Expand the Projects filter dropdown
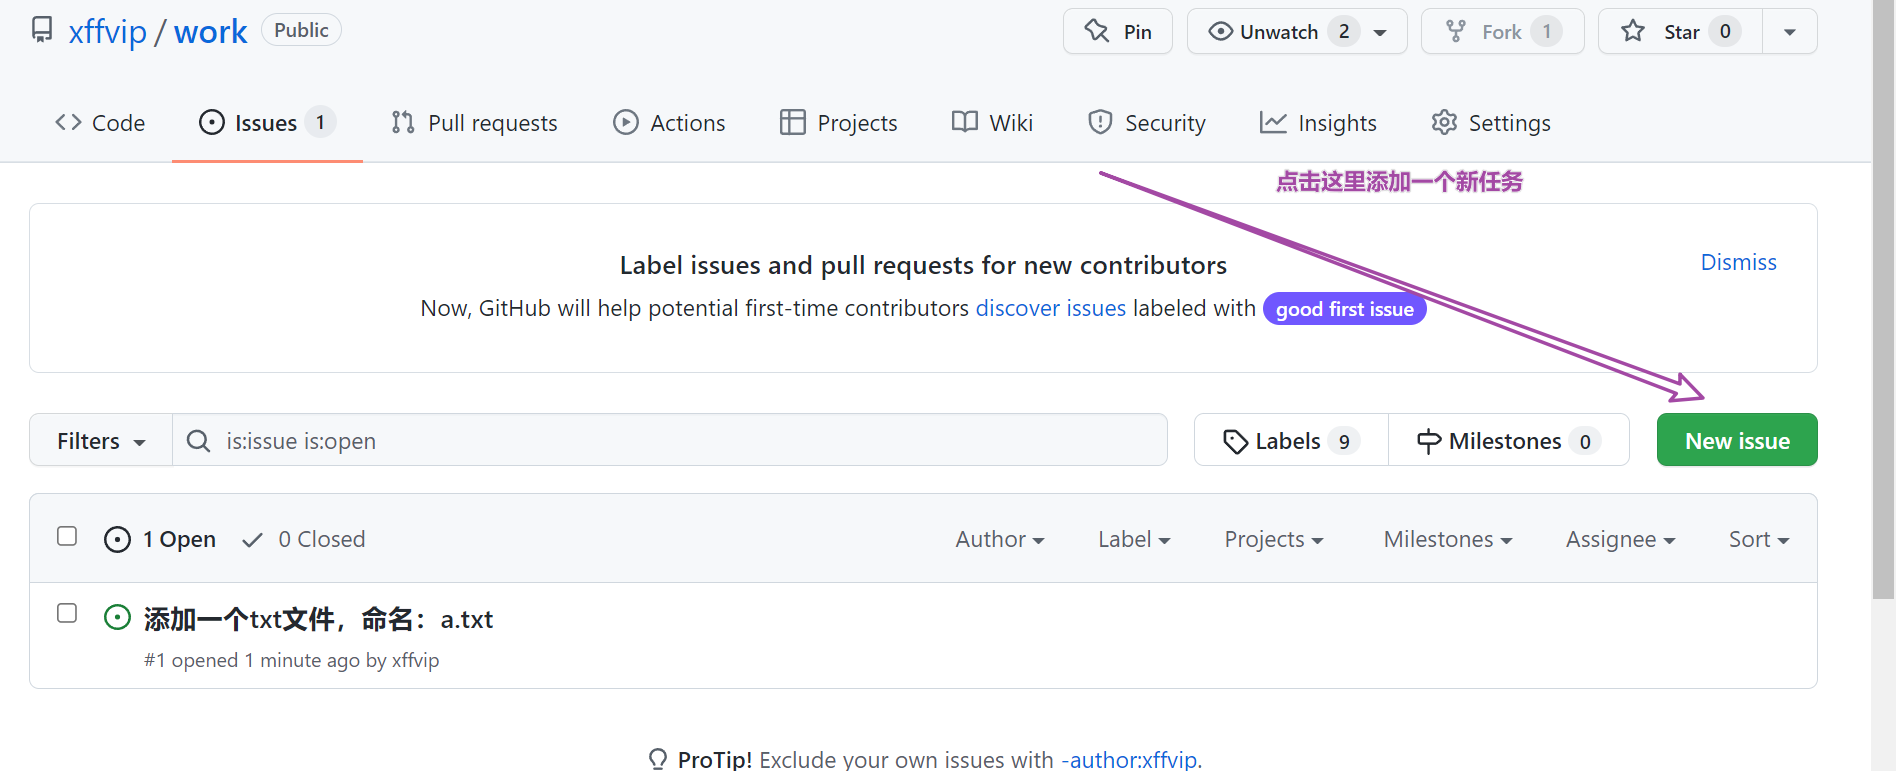This screenshot has height=771, width=1896. 1274,539
